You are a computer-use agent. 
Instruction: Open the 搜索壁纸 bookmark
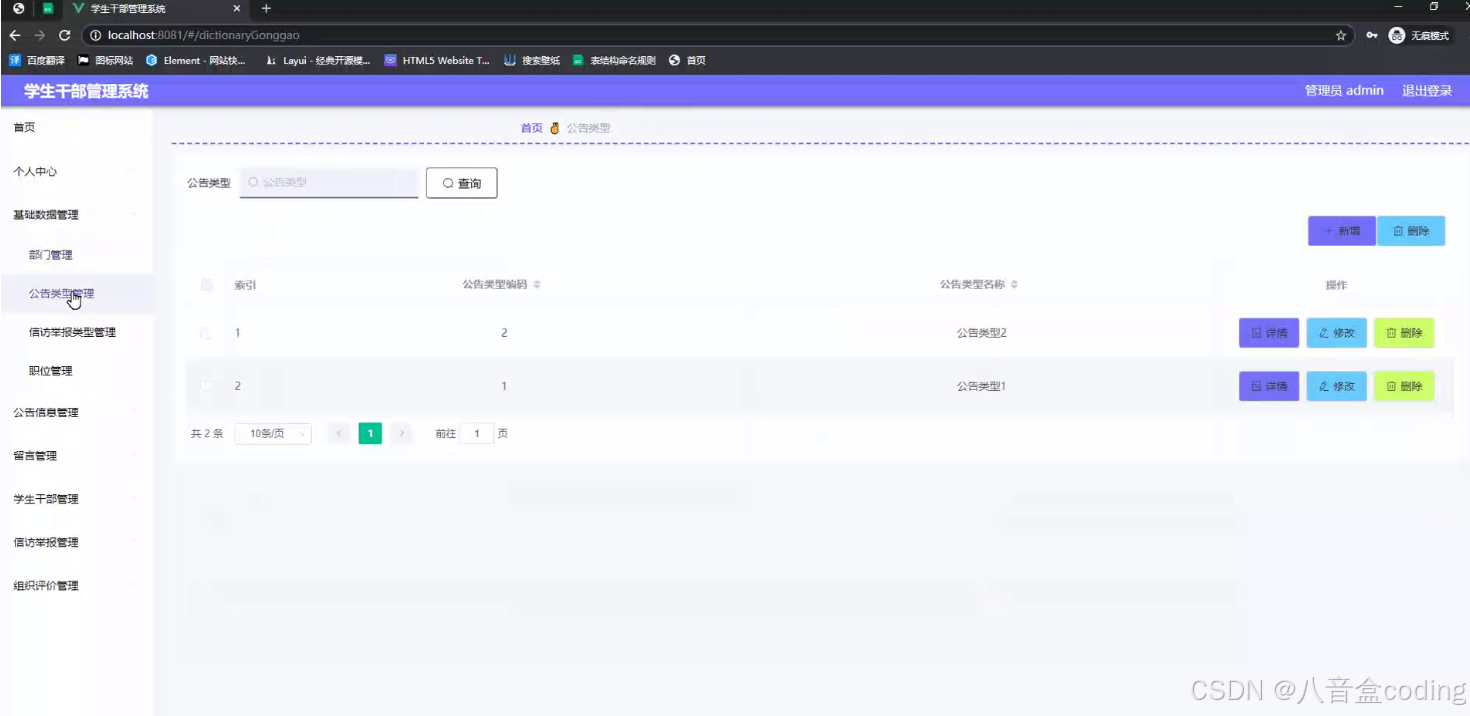532,60
